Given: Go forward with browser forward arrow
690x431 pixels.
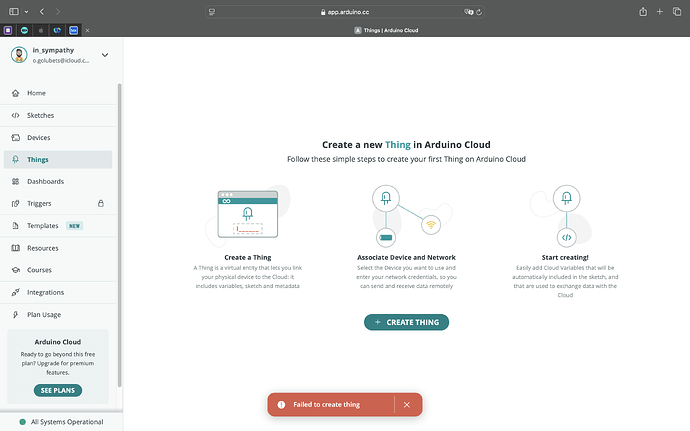Looking at the screenshot, I should pos(58,12).
